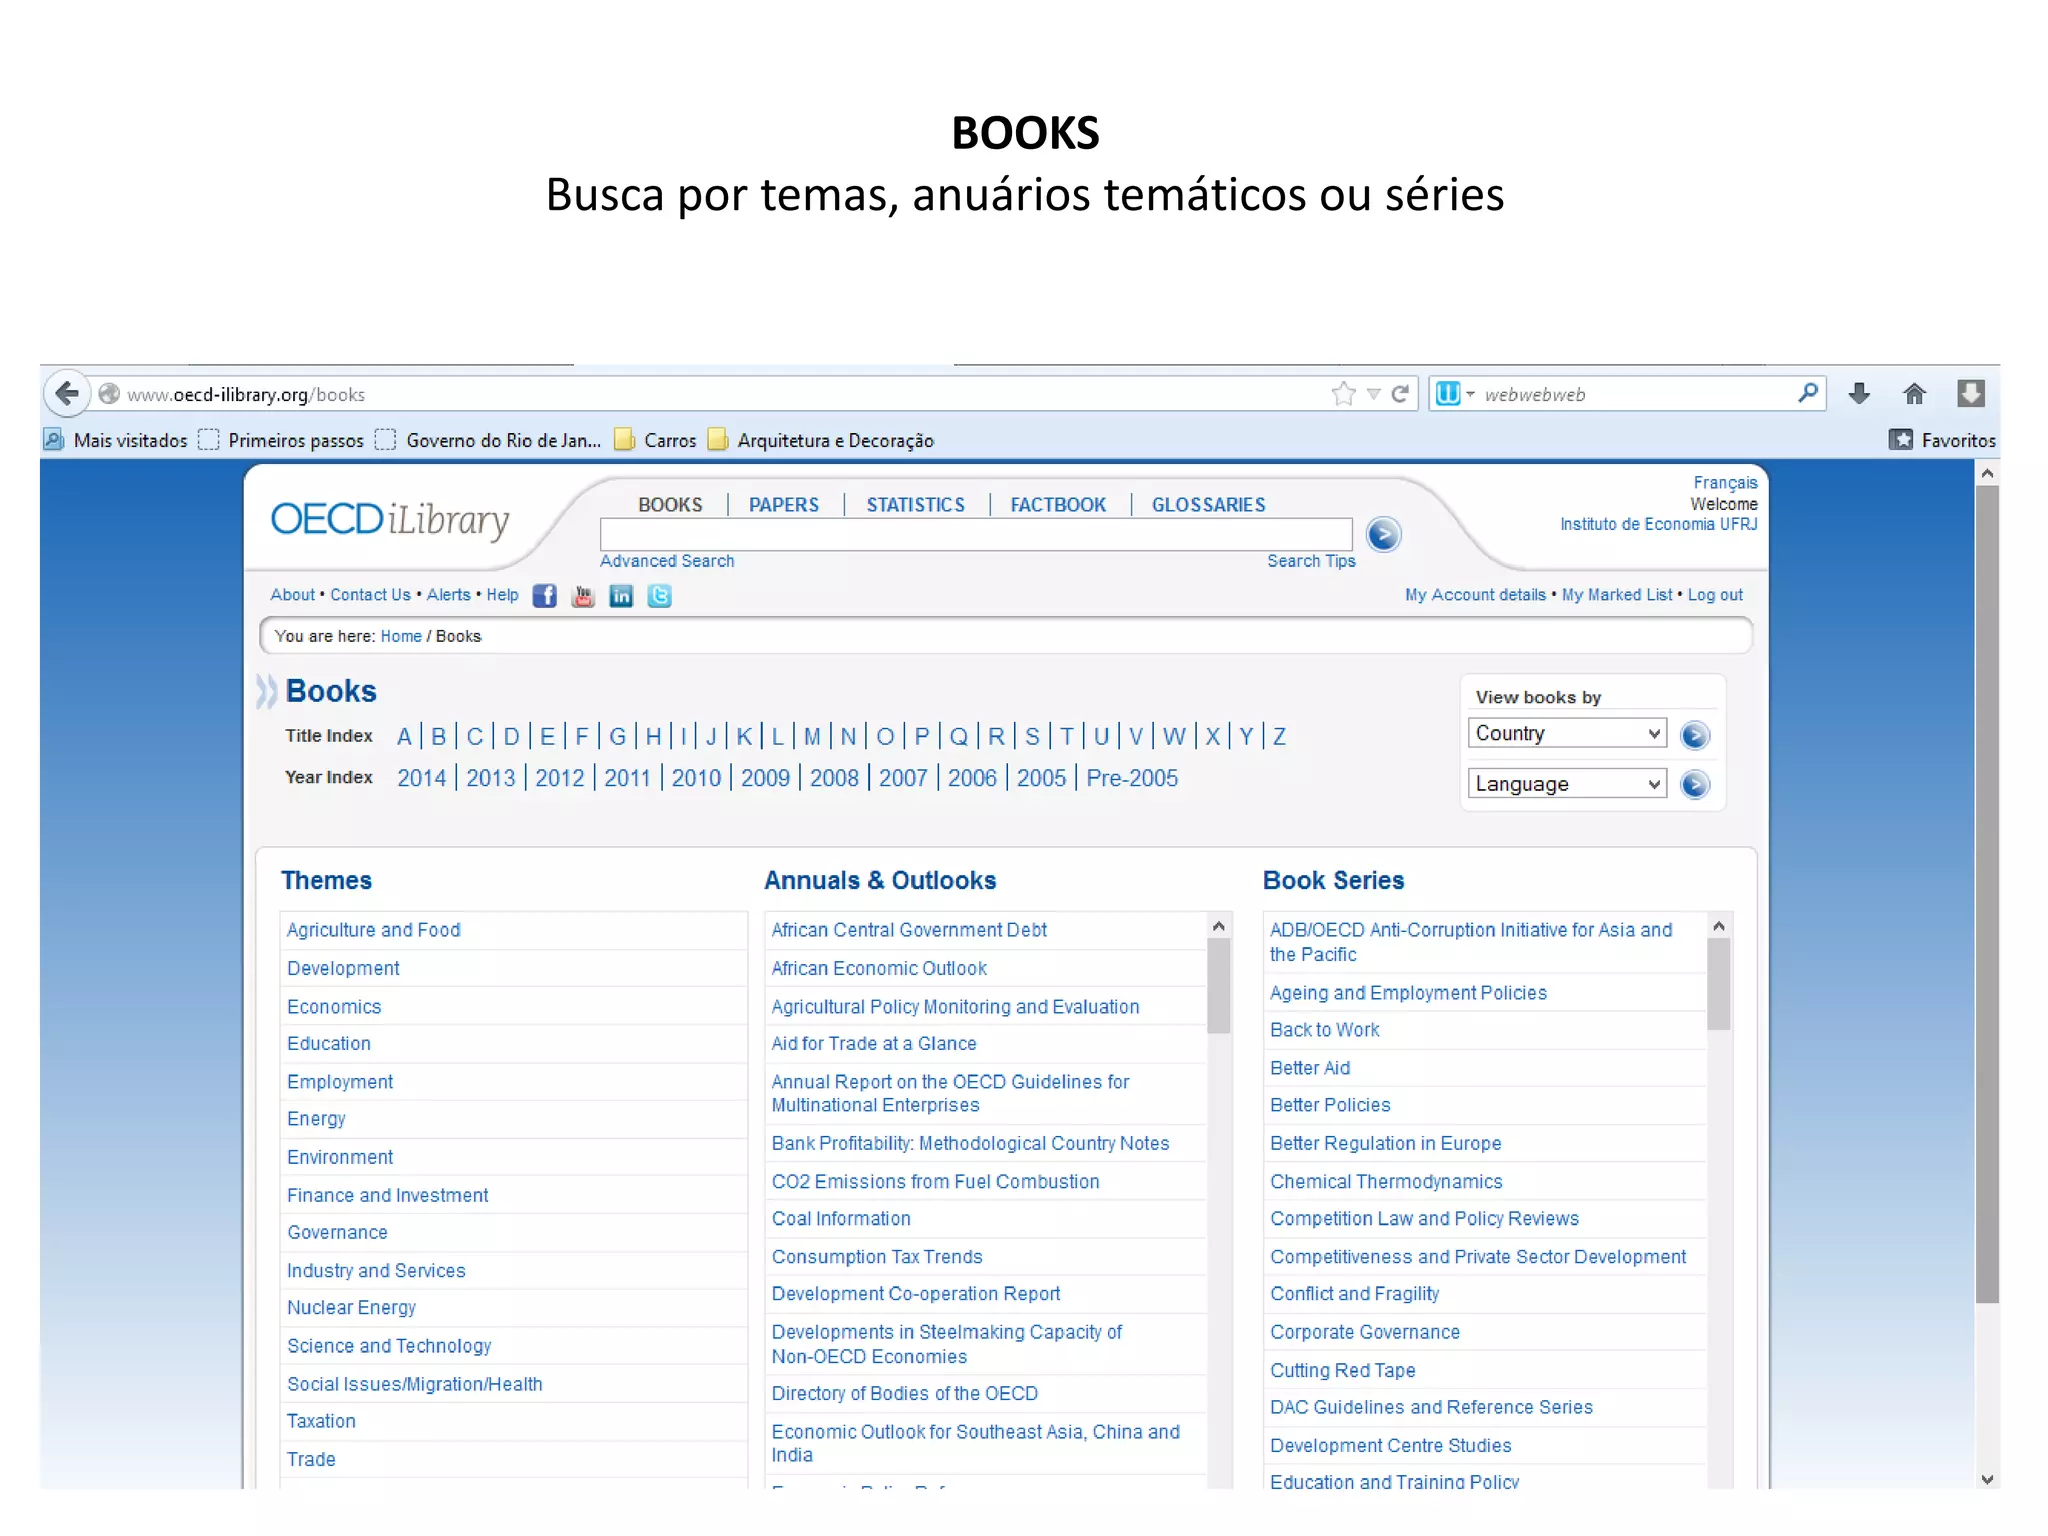The width and height of the screenshot is (2048, 1536).
Task: Click go arrow next to Country dropdown
Action: tap(1695, 735)
